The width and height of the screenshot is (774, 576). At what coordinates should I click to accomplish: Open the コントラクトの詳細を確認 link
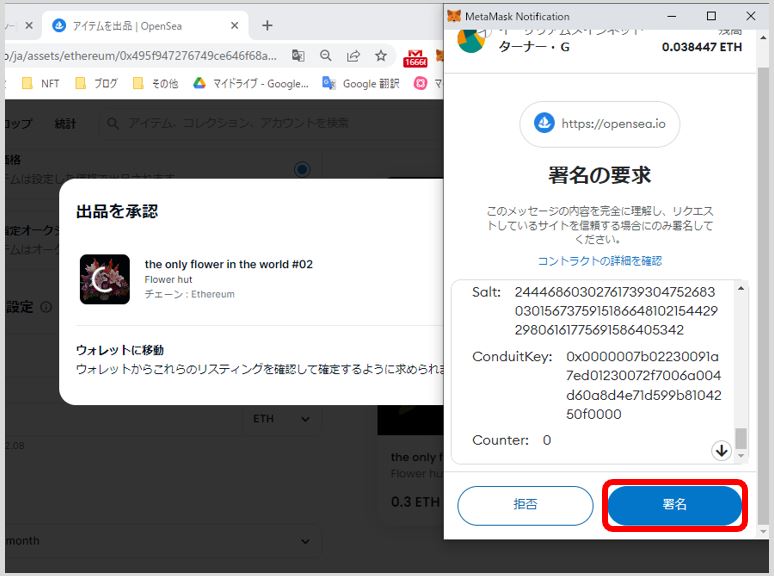[599, 261]
